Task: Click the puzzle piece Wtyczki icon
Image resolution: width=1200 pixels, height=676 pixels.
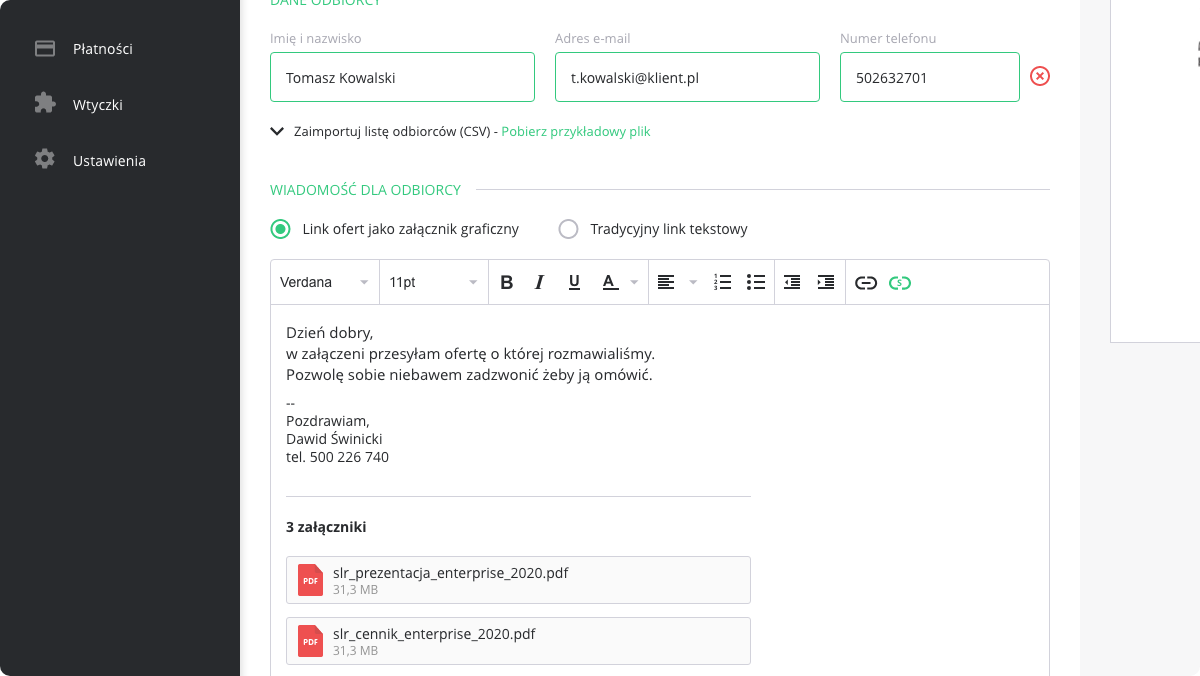Action: (45, 103)
